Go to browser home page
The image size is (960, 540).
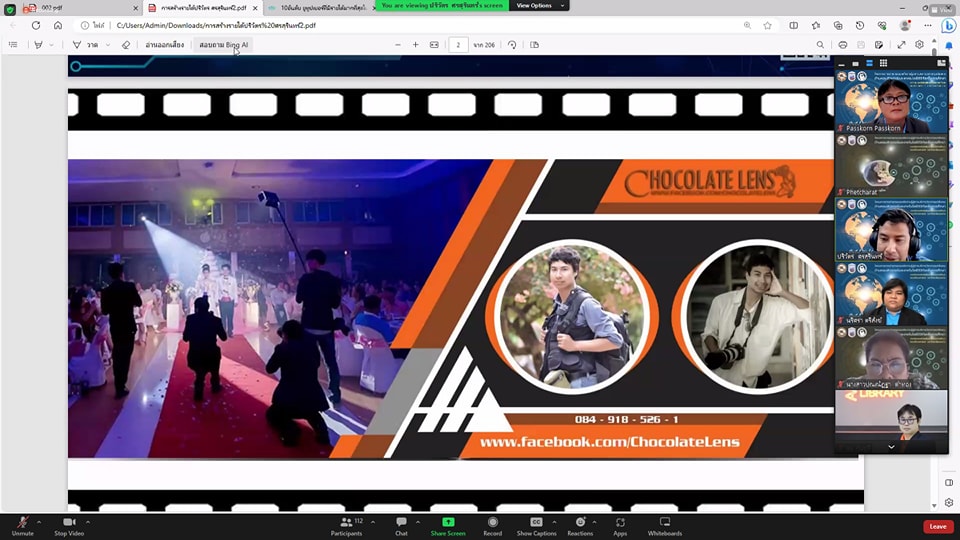pos(58,26)
